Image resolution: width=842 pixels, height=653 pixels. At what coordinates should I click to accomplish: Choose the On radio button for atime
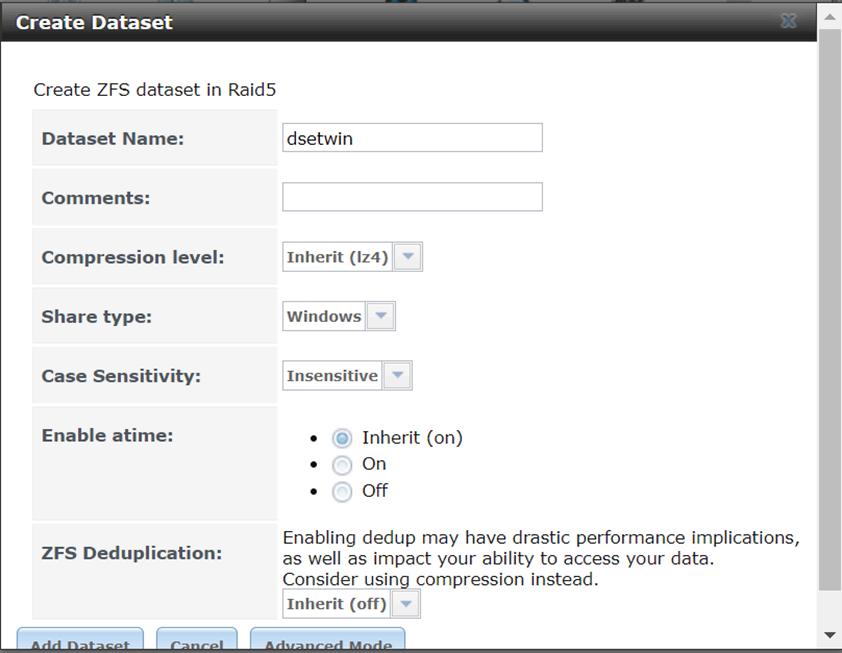(x=342, y=465)
